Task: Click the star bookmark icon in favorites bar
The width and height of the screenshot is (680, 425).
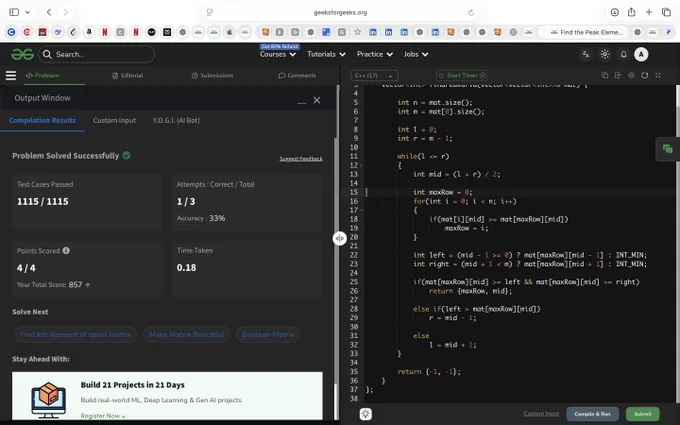Action: click(357, 32)
